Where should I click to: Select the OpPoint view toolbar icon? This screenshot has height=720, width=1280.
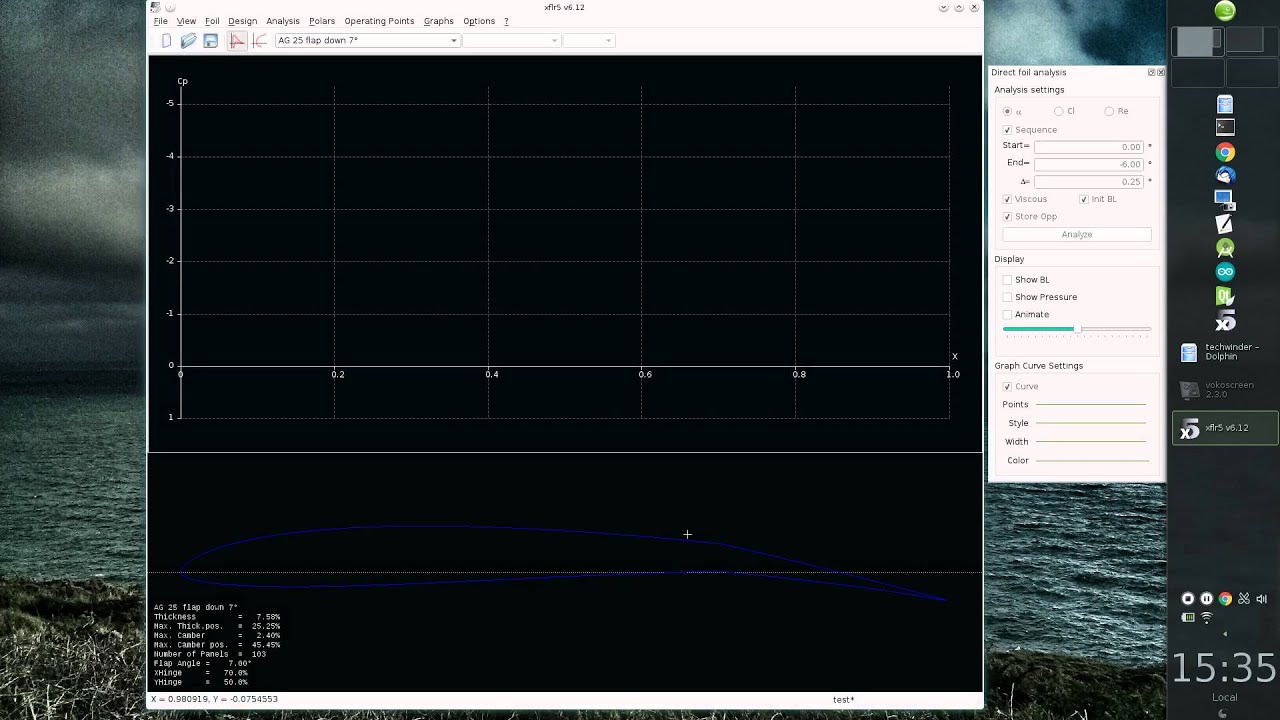tap(237, 41)
